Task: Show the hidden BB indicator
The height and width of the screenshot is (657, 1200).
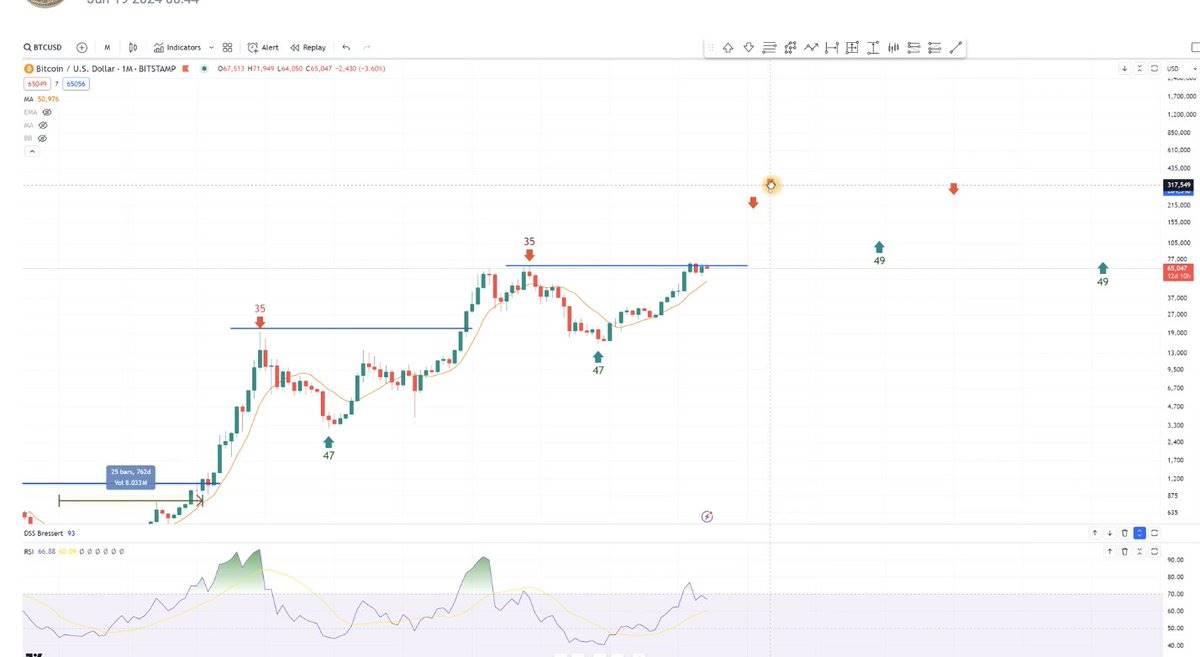Action: [x=42, y=138]
